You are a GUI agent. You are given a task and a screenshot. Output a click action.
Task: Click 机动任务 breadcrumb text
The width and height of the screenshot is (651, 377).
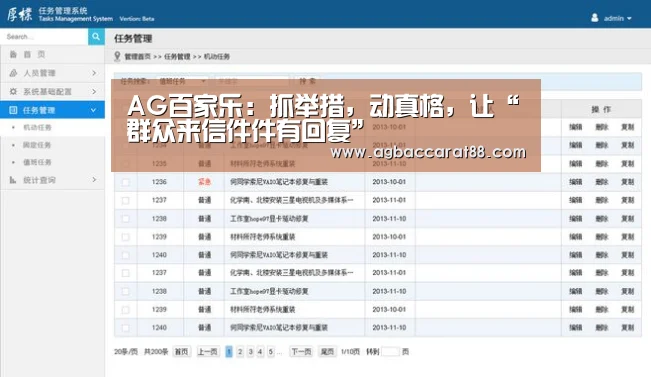217,56
